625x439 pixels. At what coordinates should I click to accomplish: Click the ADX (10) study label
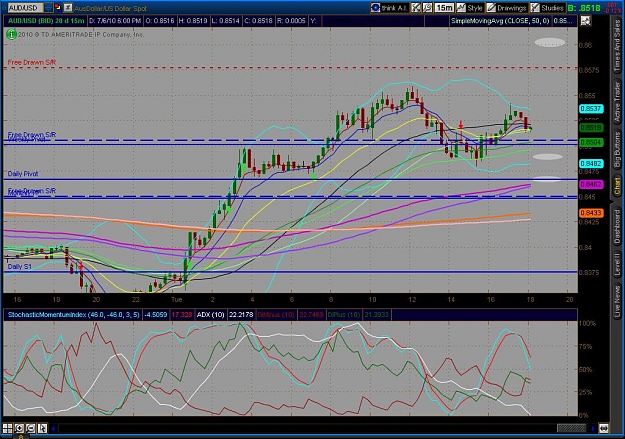point(210,315)
